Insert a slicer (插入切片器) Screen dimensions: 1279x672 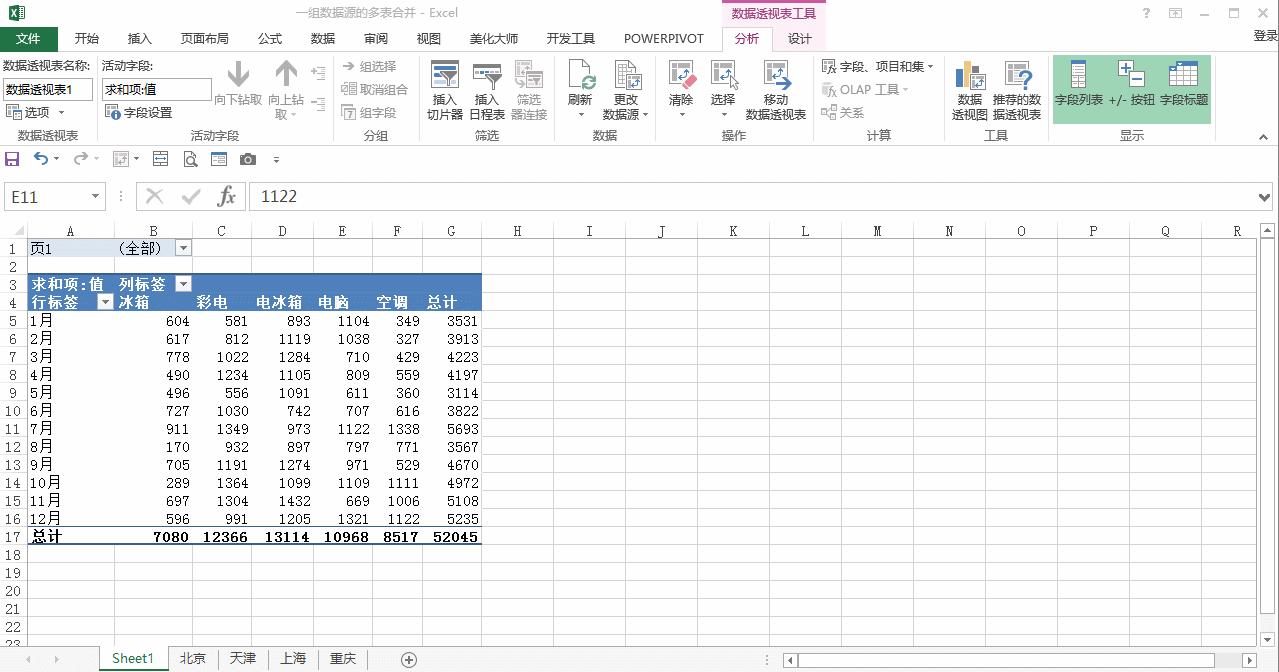pyautogui.click(x=445, y=90)
